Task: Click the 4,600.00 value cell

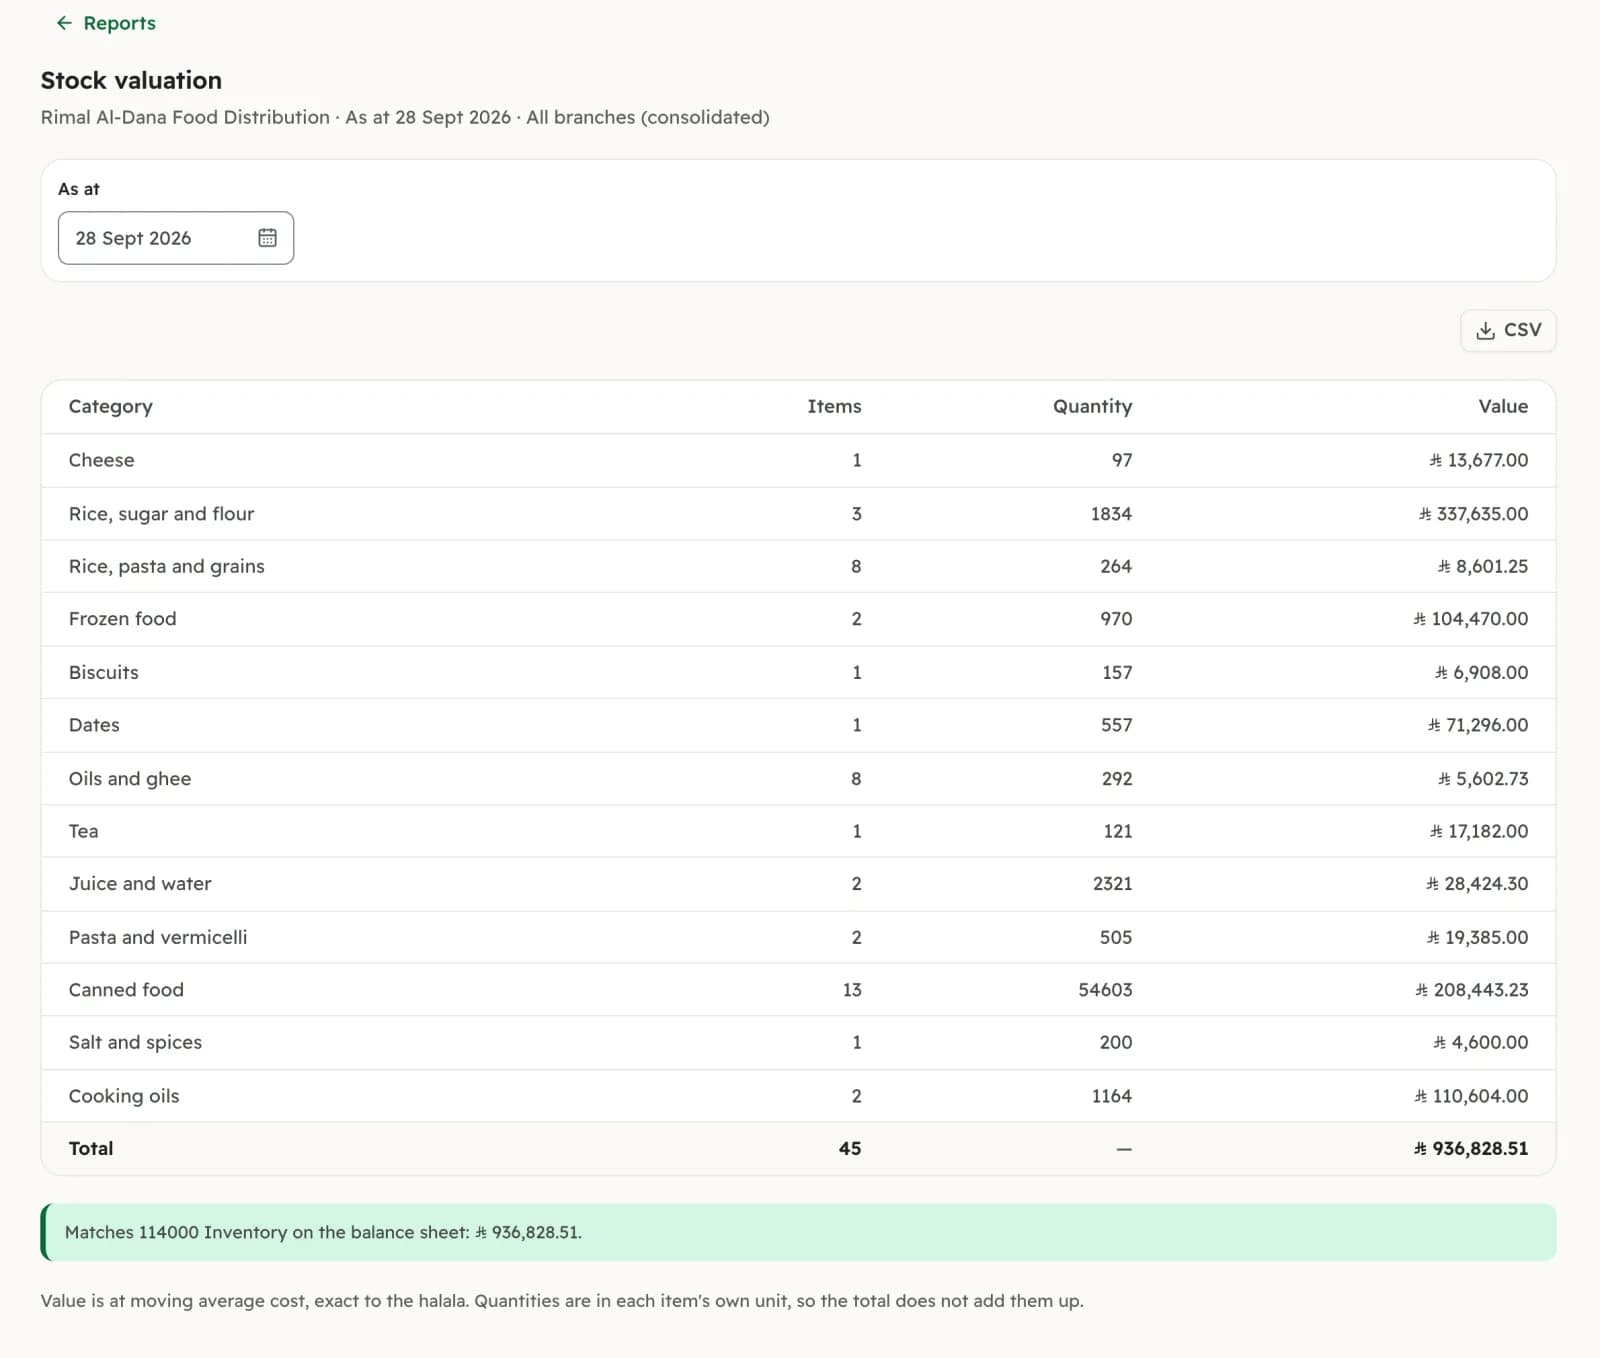Action: [1480, 1042]
